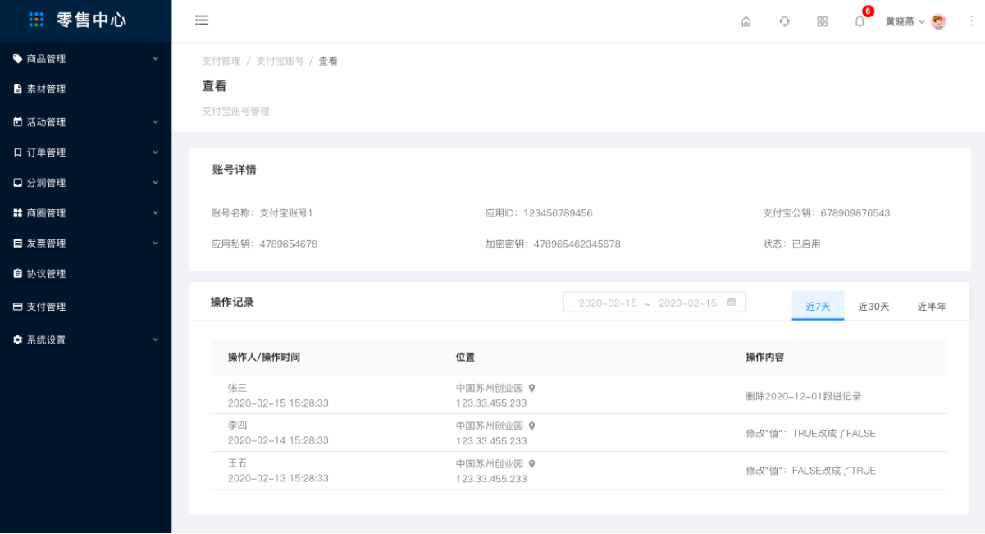The image size is (985, 534).
Task: Click timestamp 2020-02-15 15:28:33
Action: pyautogui.click(x=278, y=403)
